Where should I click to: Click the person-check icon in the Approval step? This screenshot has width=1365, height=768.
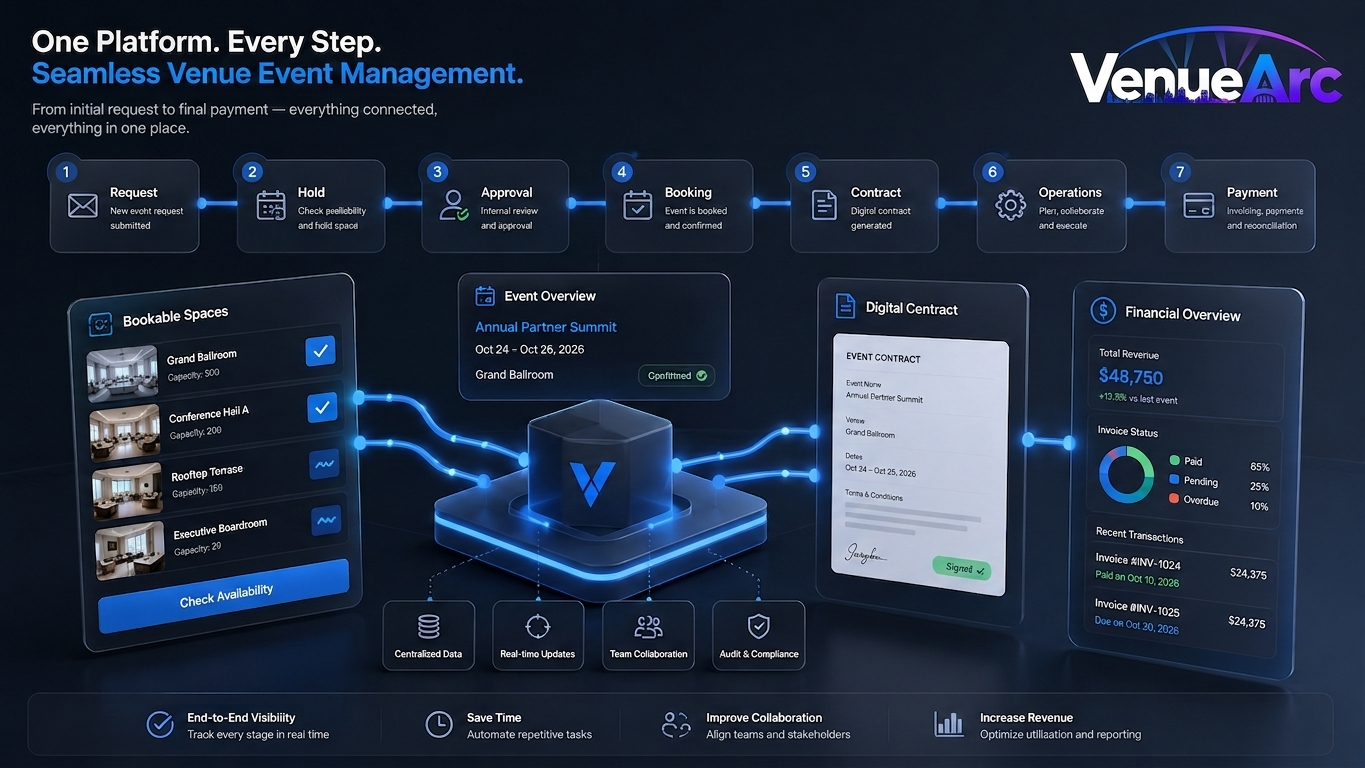[x=454, y=206]
